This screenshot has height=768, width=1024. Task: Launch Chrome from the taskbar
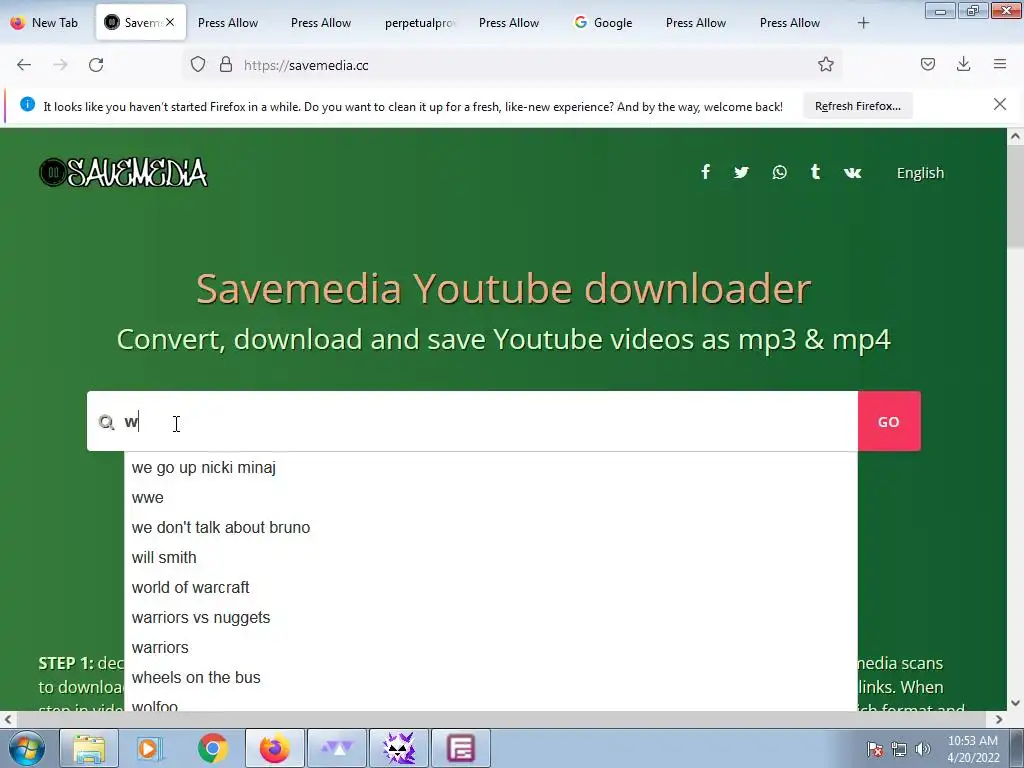pos(212,748)
